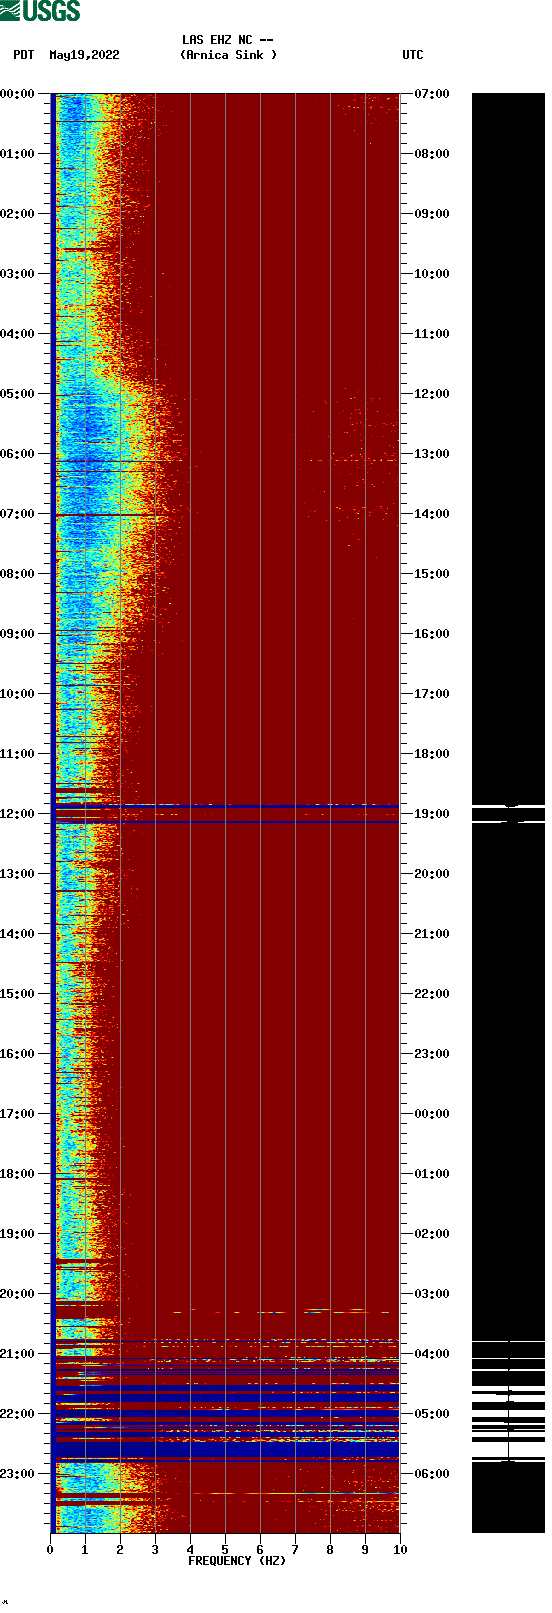The width and height of the screenshot is (552, 1613).
Task: Select the 4 Hz frequency tick label
Action: click(190, 1550)
